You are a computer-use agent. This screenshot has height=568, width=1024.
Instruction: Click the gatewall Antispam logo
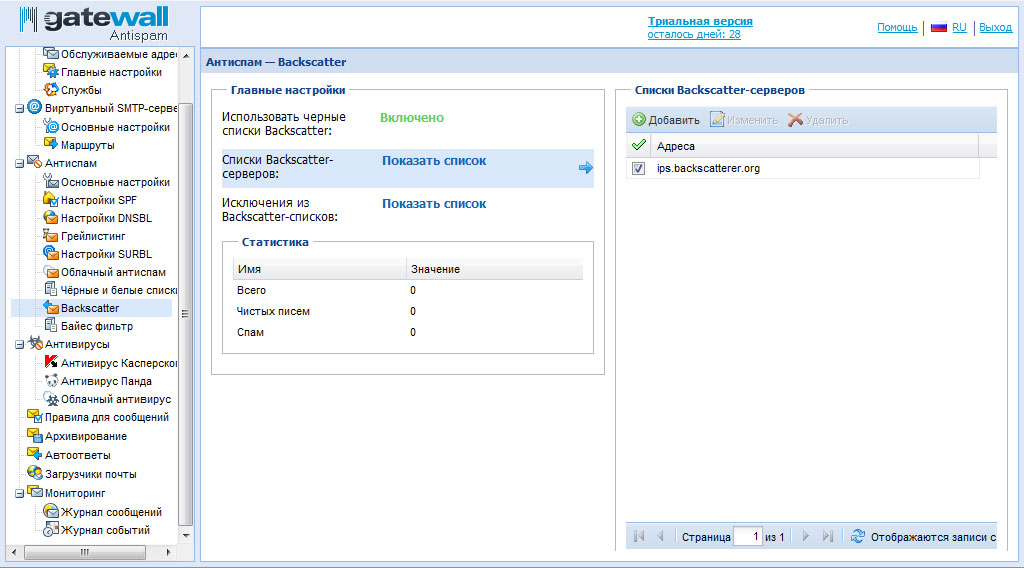tap(95, 24)
